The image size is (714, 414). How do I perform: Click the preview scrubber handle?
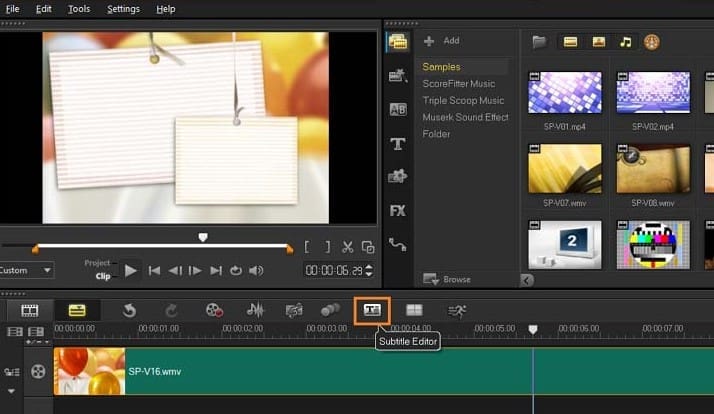(x=203, y=238)
